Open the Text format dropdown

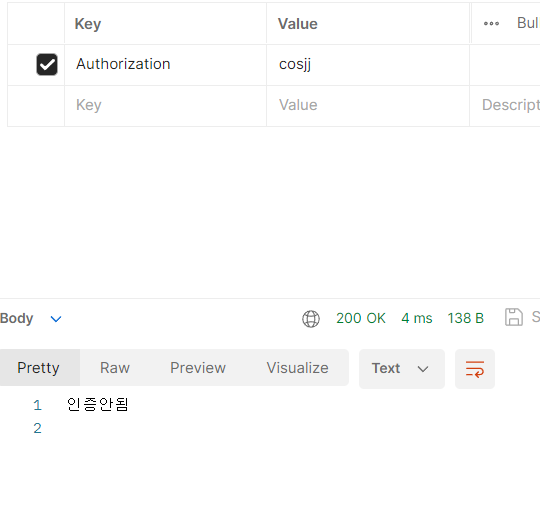pos(402,369)
